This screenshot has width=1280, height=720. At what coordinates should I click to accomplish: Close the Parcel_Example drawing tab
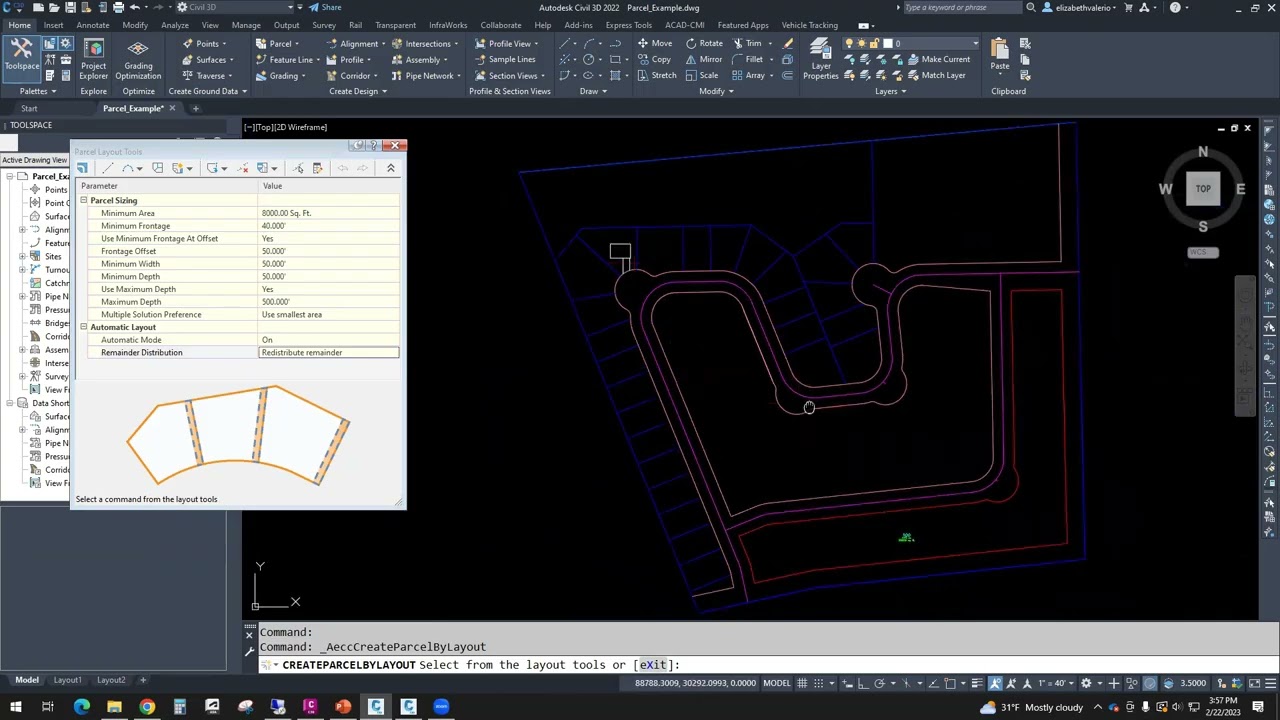click(172, 108)
